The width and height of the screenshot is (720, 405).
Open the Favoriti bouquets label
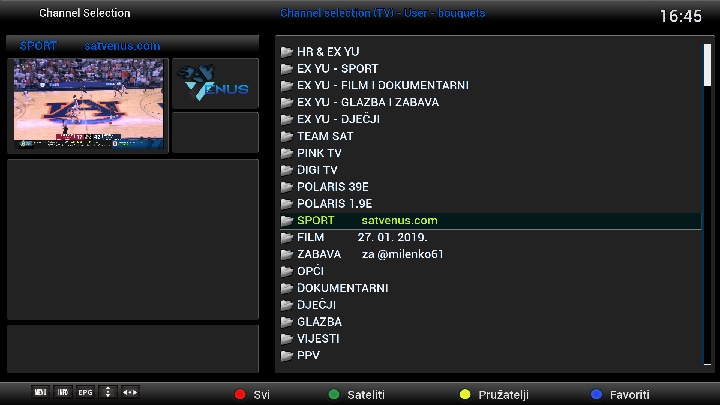point(630,395)
